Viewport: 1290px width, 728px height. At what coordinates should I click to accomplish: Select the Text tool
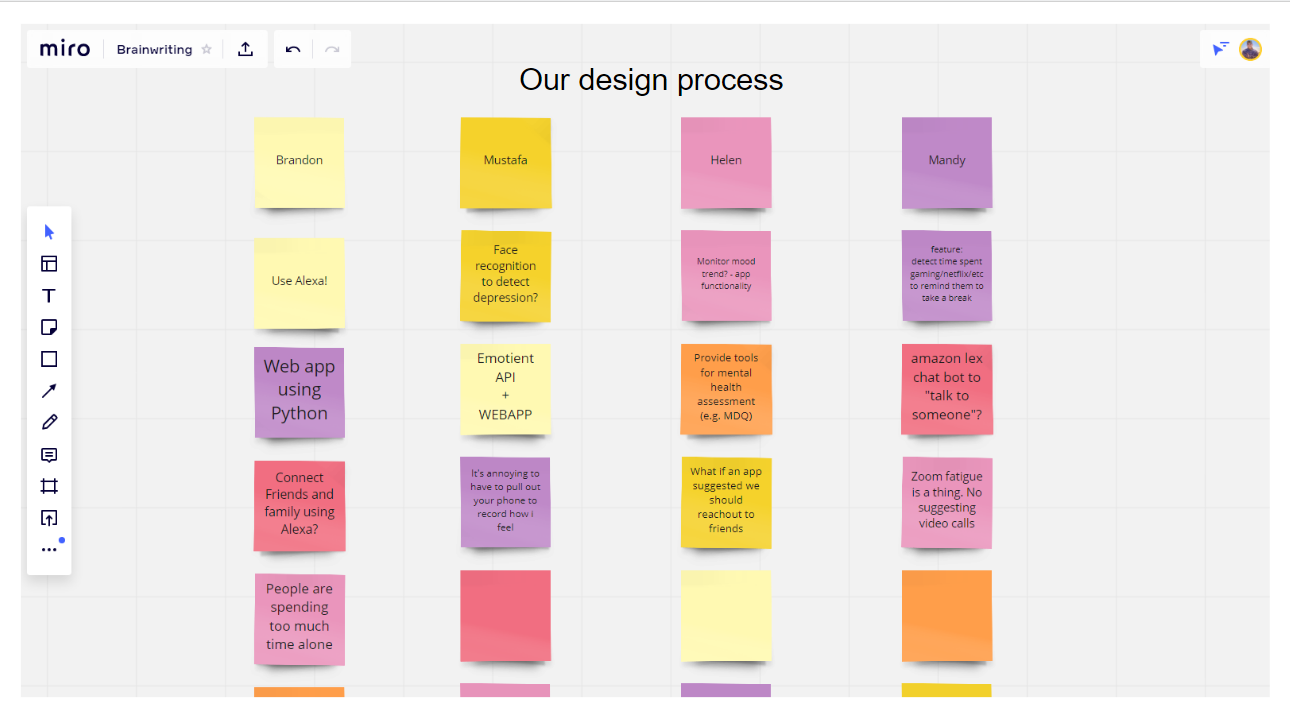click(49, 296)
